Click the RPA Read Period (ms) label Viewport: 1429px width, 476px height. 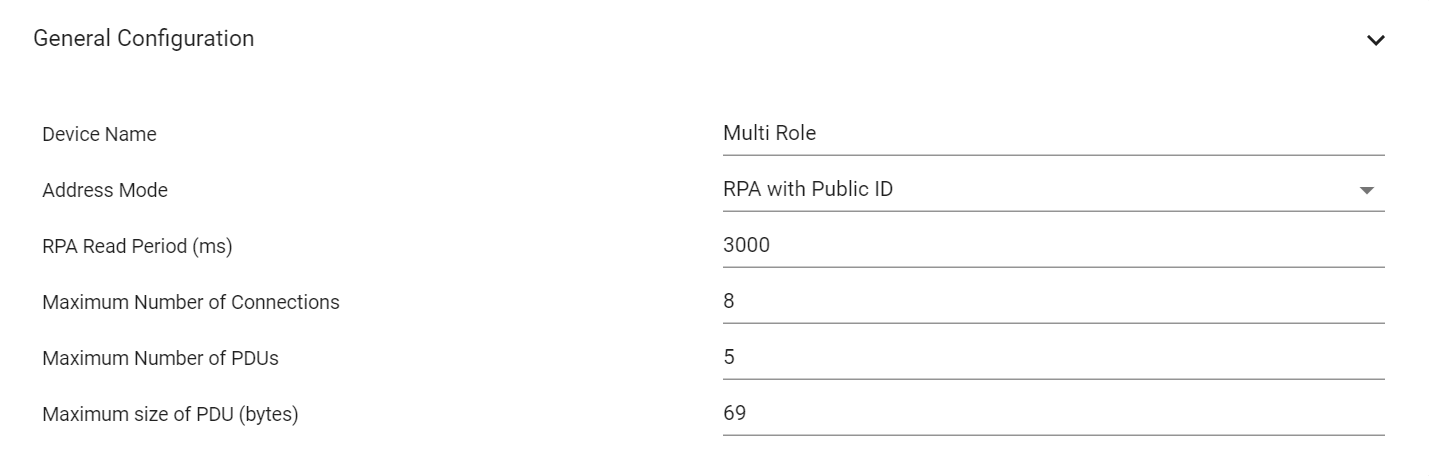[137, 246]
